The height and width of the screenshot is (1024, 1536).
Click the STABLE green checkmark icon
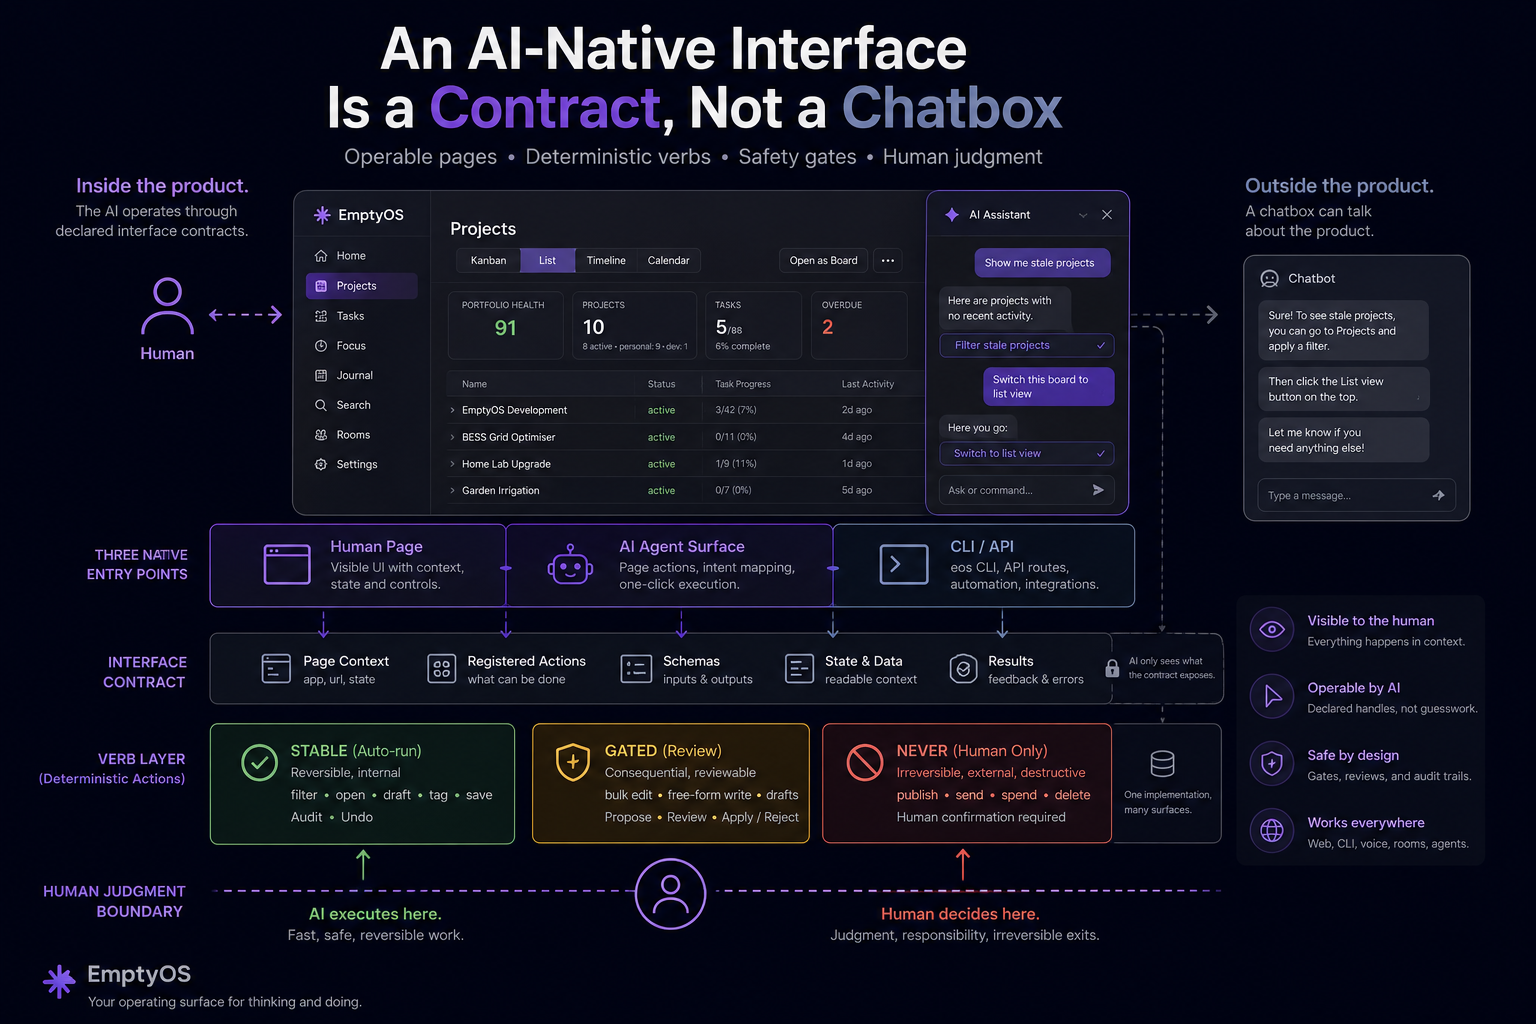[260, 762]
